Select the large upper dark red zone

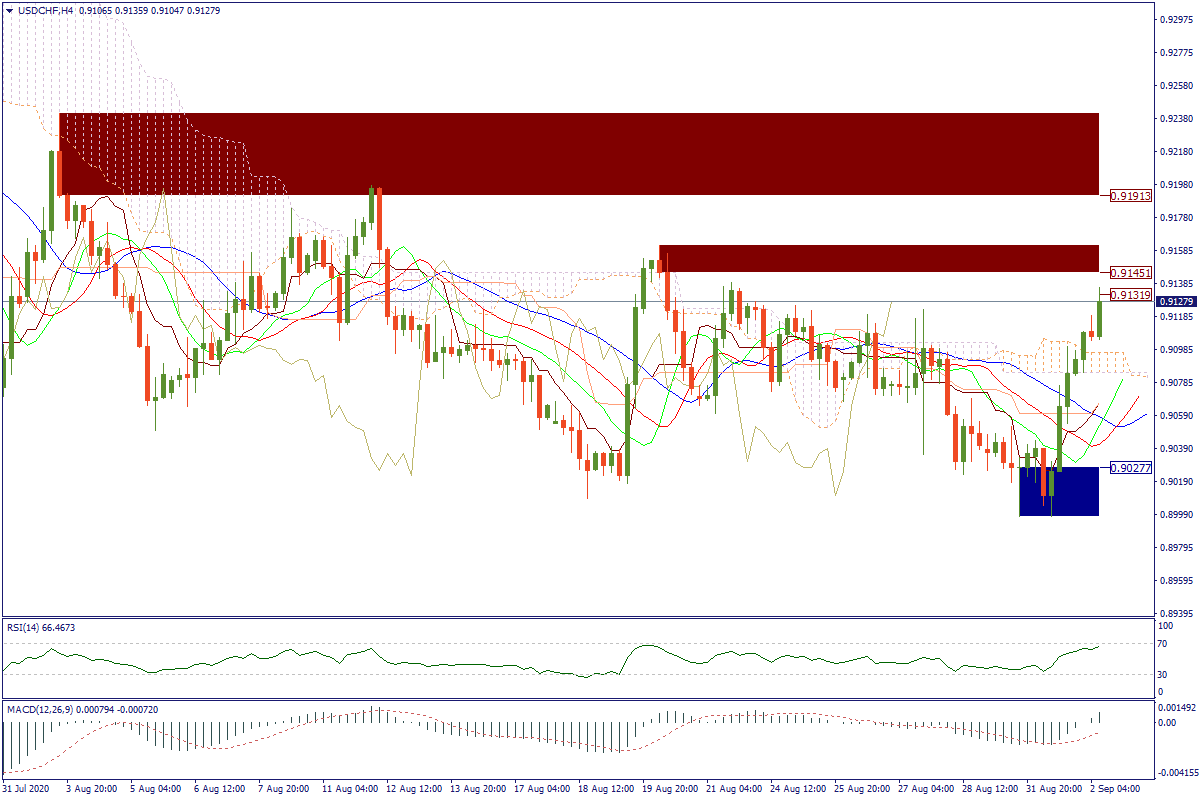pos(579,154)
